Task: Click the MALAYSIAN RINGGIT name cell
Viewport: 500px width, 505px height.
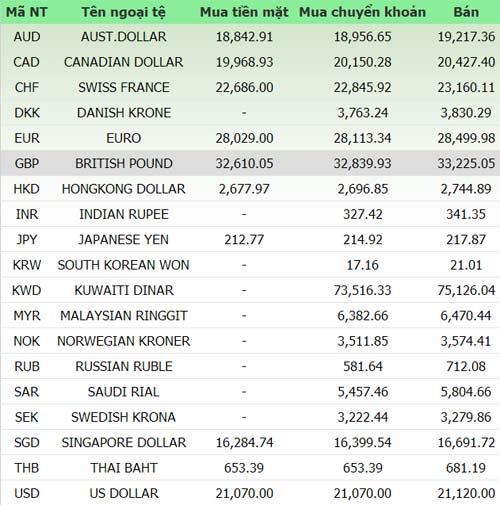Action: pos(123,316)
